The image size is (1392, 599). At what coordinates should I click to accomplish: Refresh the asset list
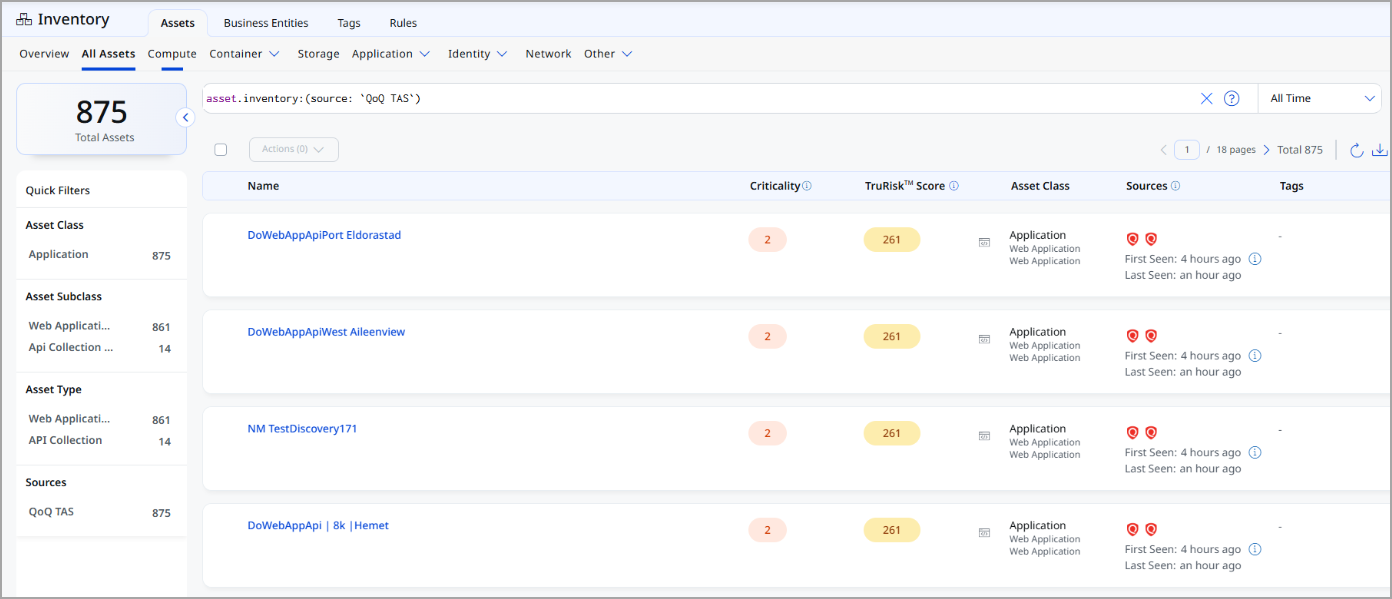[x=1356, y=150]
